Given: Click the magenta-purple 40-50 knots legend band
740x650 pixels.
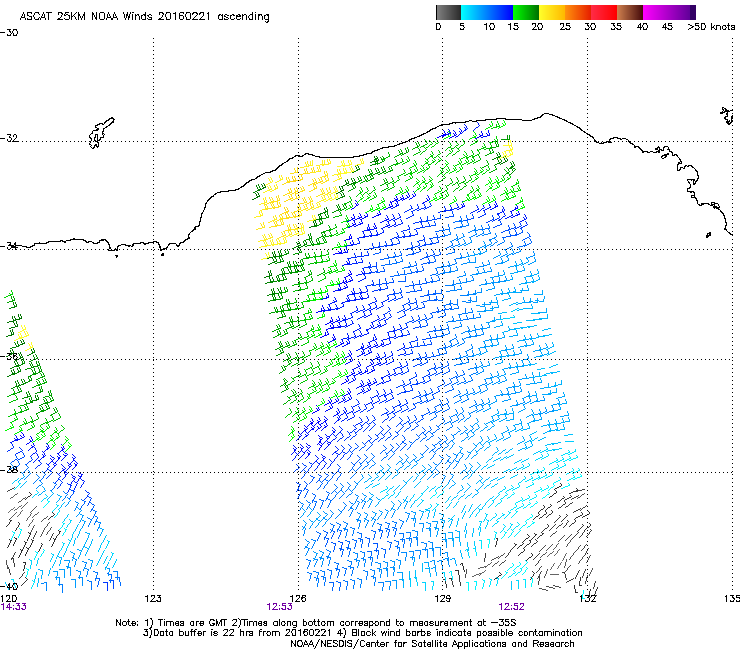Looking at the screenshot, I should [x=669, y=12].
